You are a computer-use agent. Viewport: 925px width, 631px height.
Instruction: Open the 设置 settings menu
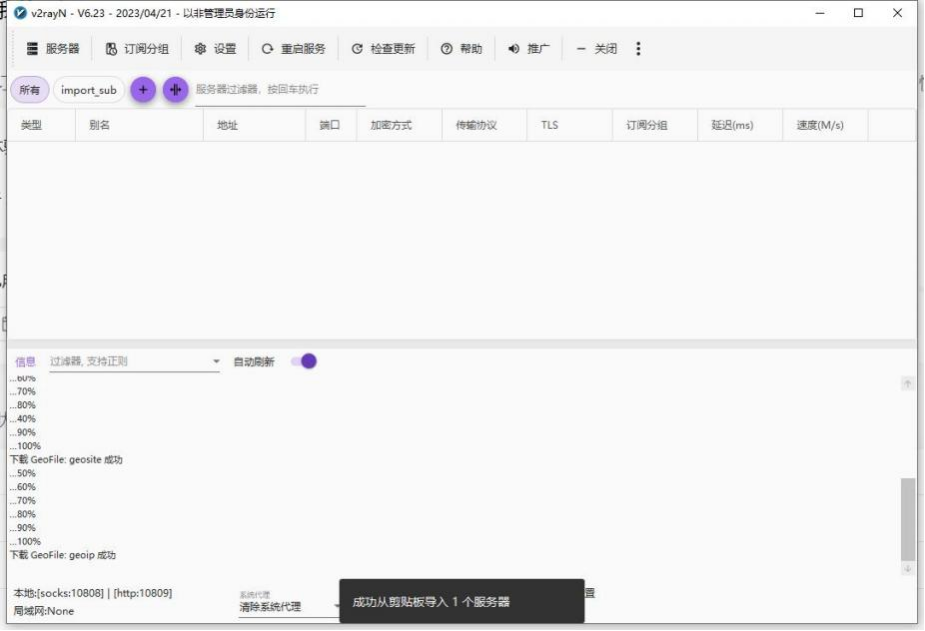(x=215, y=49)
